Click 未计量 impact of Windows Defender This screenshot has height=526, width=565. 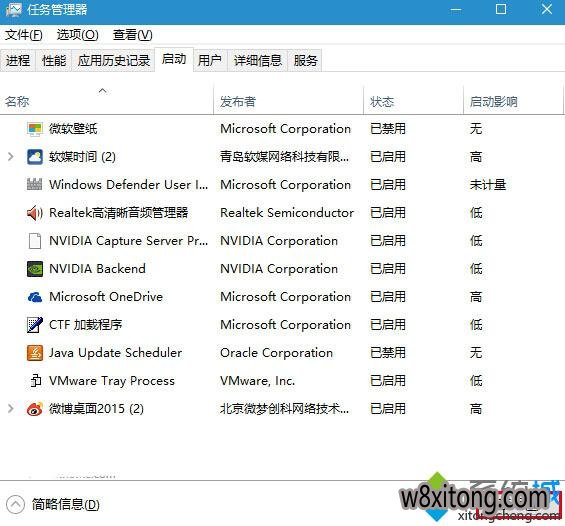coord(488,184)
